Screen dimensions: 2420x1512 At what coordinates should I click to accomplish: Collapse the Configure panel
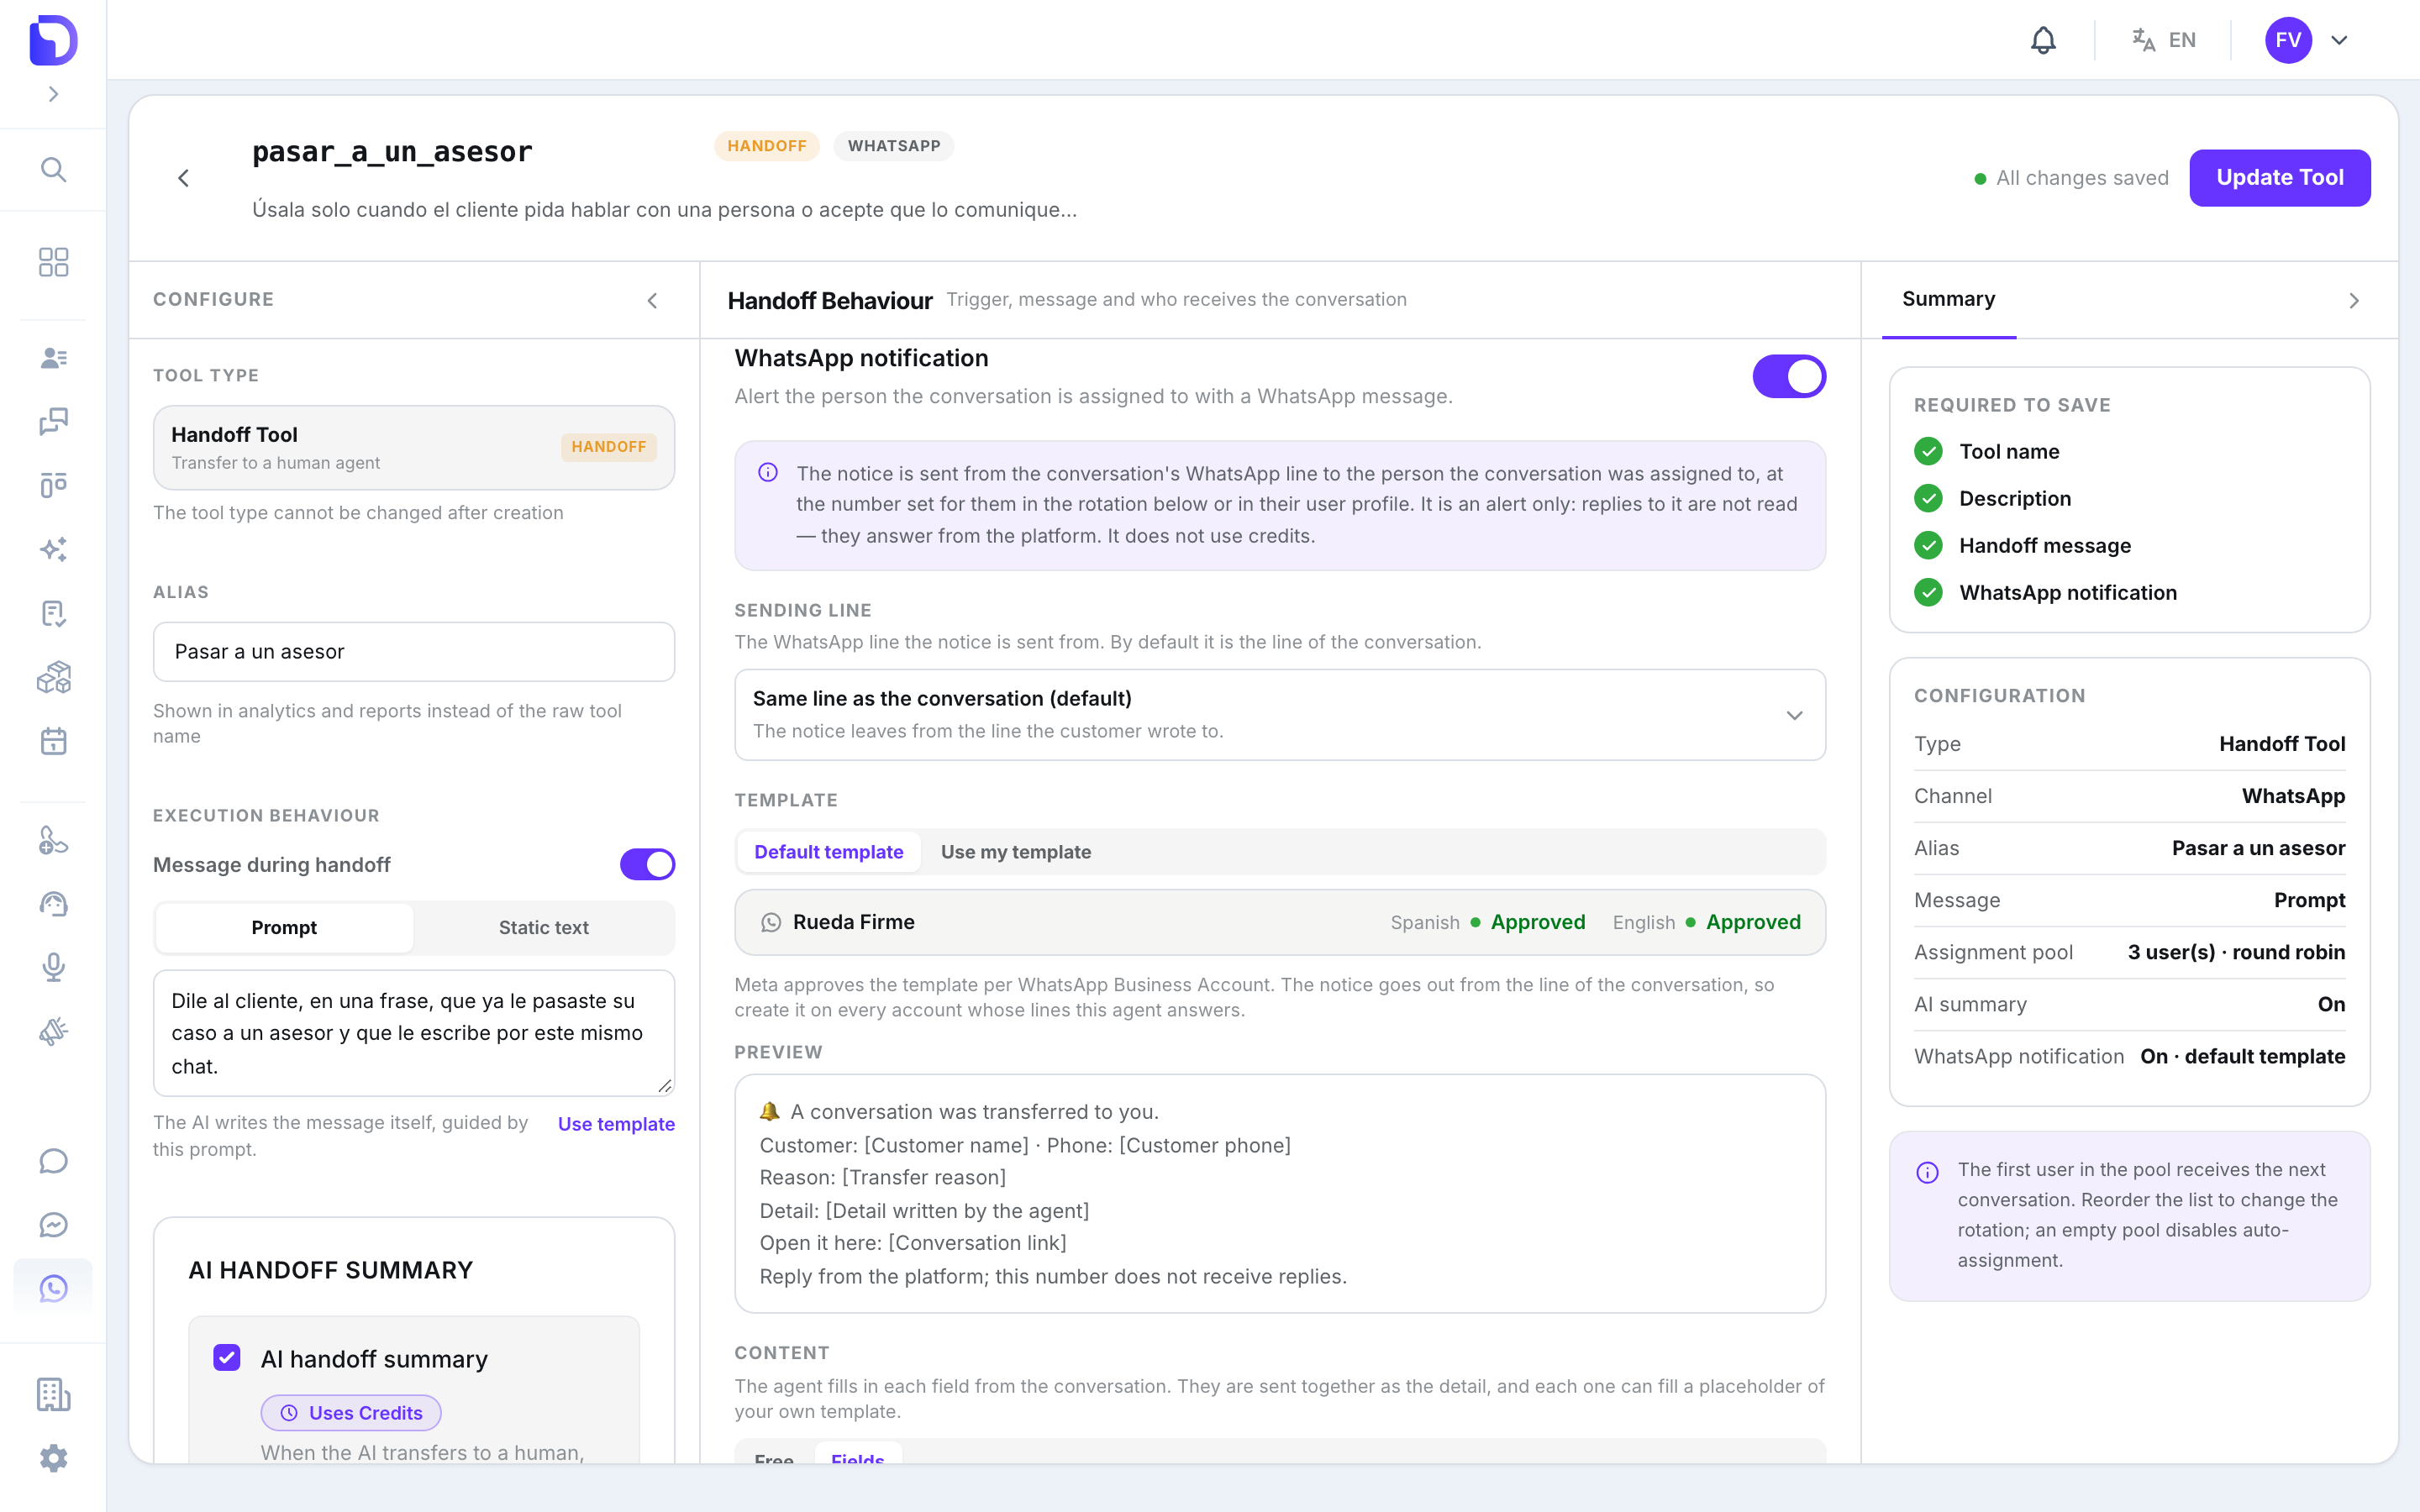click(x=652, y=300)
